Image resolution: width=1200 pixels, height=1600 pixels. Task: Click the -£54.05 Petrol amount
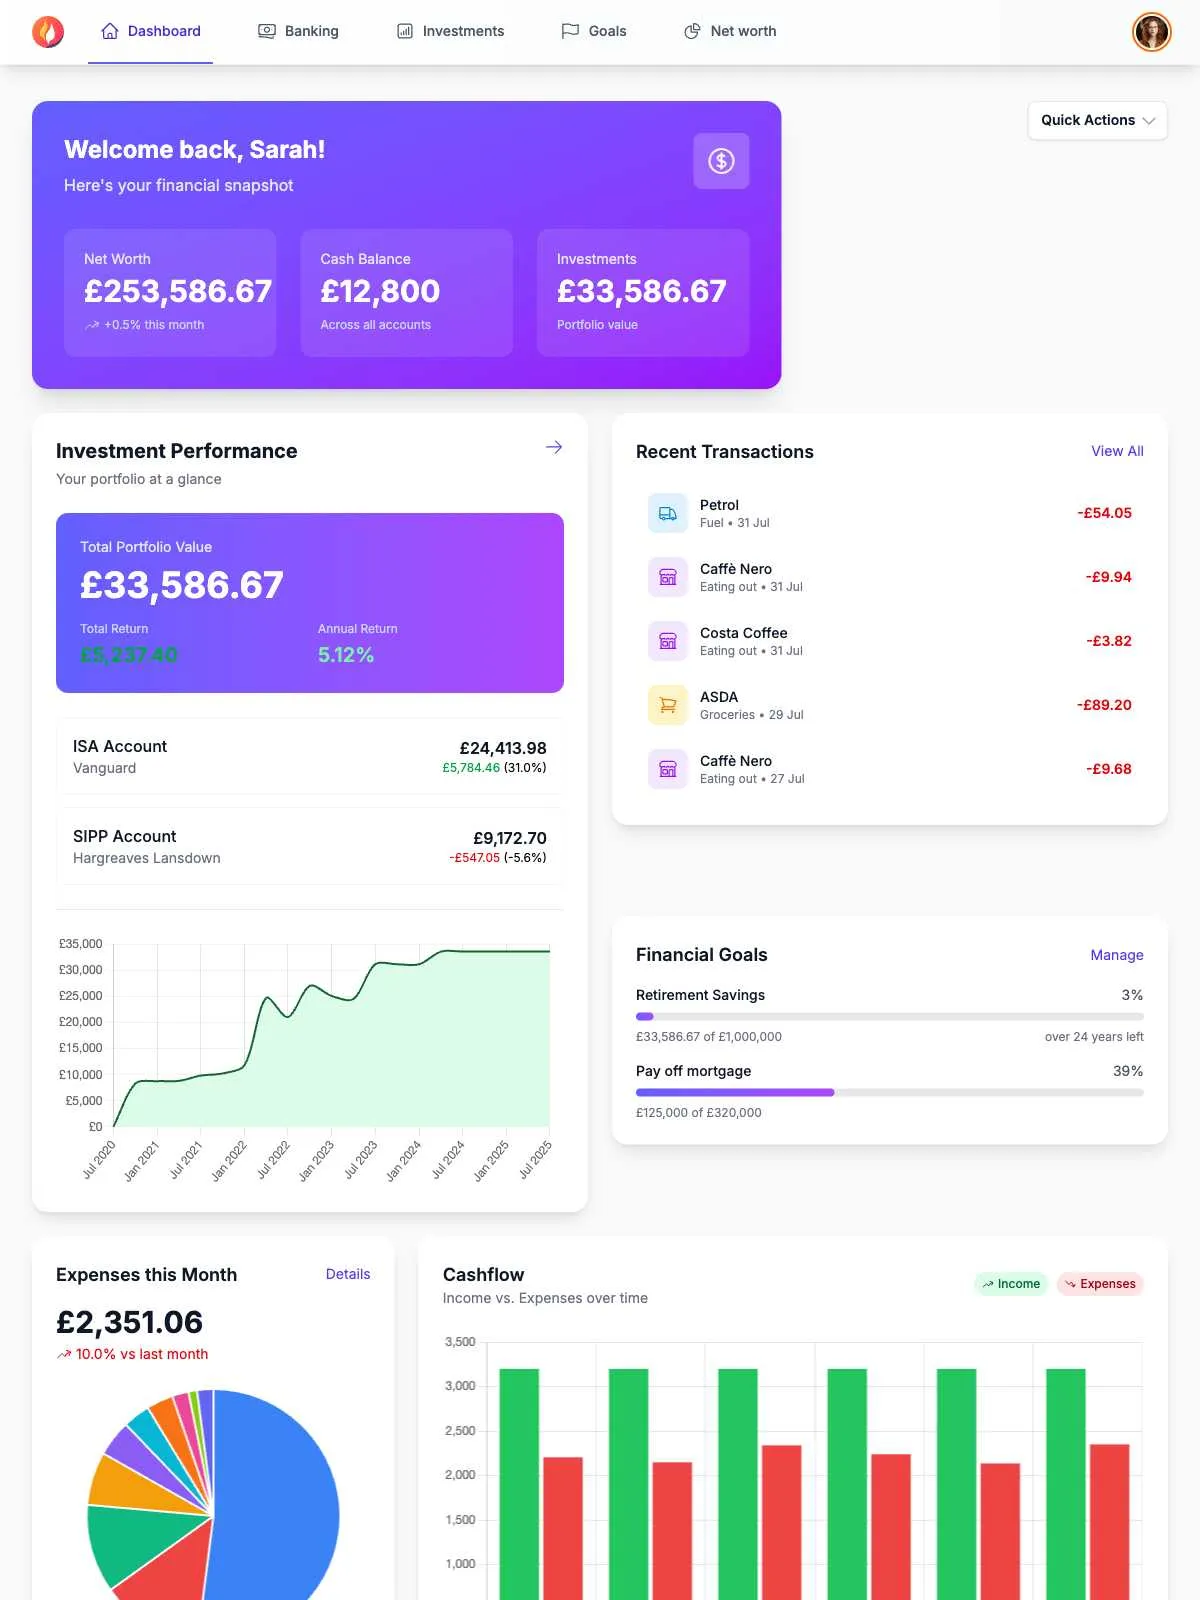1104,513
